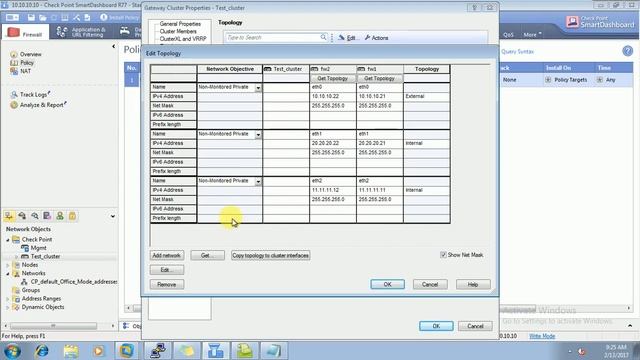Select the Services objects tab icon
The height and width of the screenshot is (360, 640).
pos(22,216)
